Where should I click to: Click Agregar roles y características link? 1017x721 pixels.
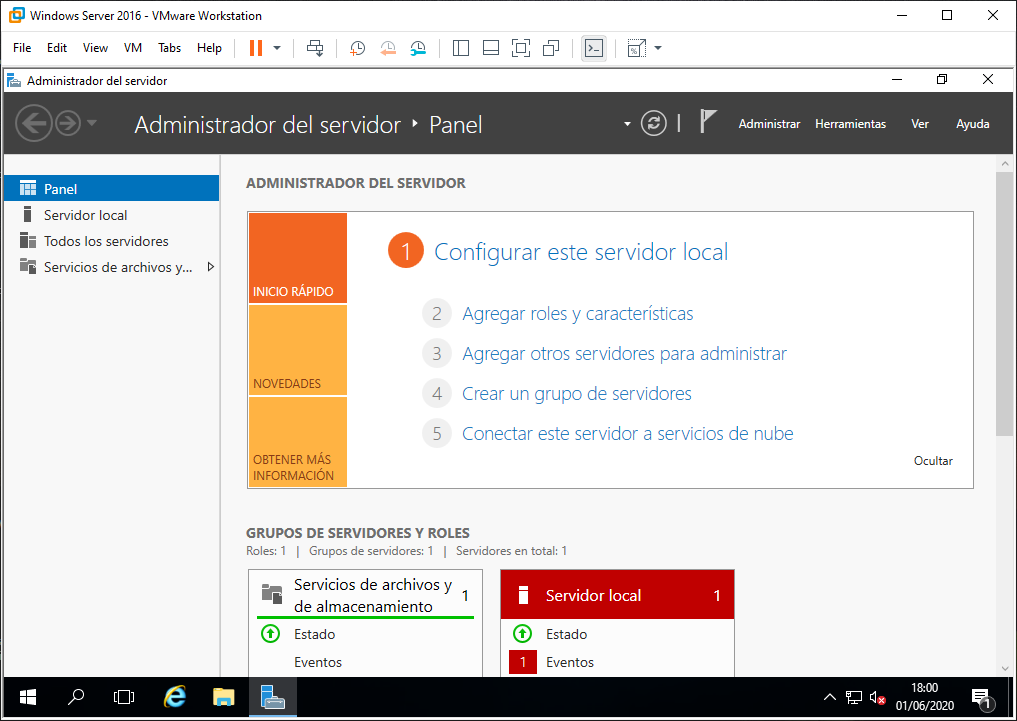click(x=577, y=314)
